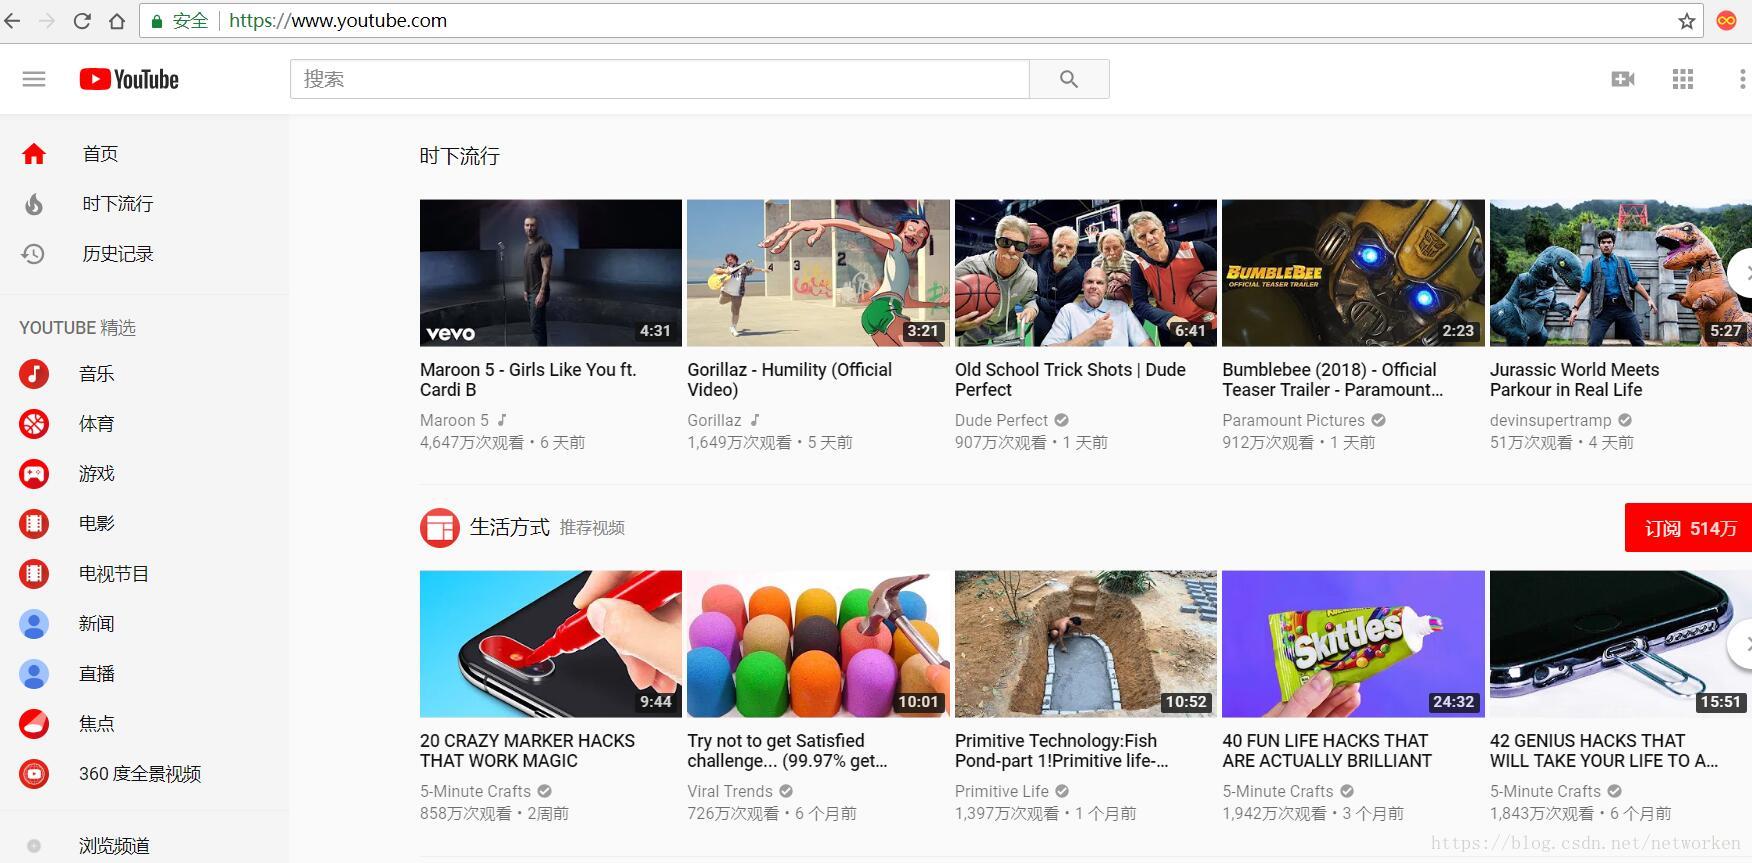Open the Maroon 5 channel link
This screenshot has height=863, width=1752.
click(454, 421)
